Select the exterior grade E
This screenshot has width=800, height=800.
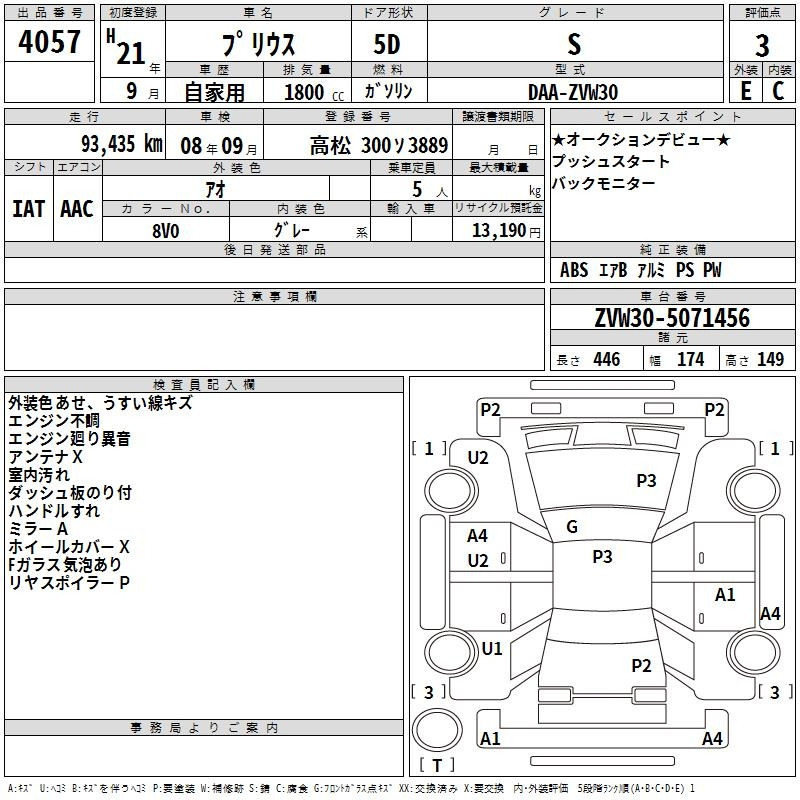(x=746, y=91)
